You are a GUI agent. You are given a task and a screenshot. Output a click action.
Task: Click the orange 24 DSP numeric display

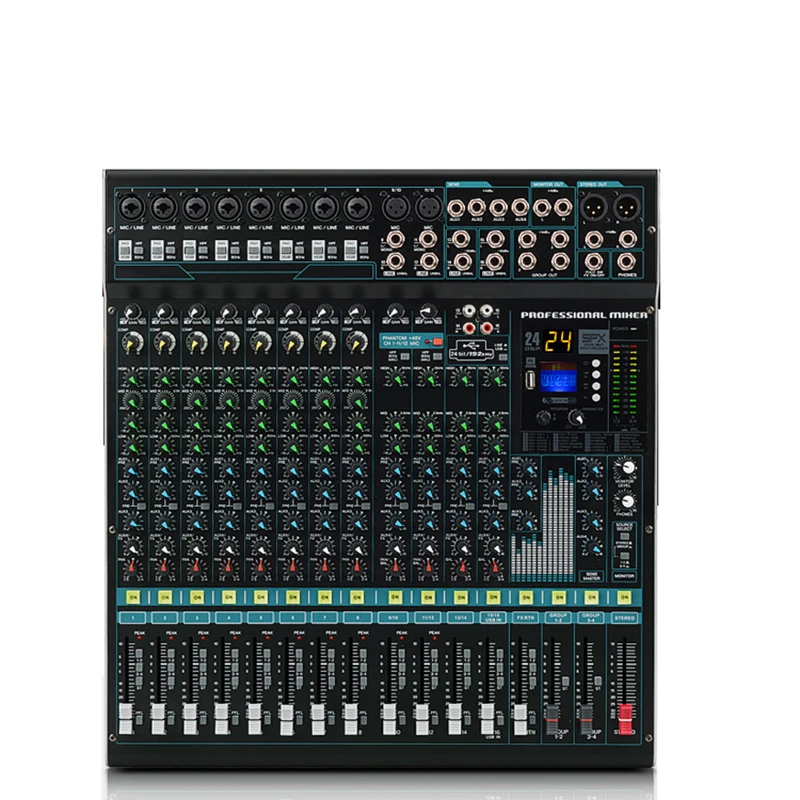pos(559,341)
